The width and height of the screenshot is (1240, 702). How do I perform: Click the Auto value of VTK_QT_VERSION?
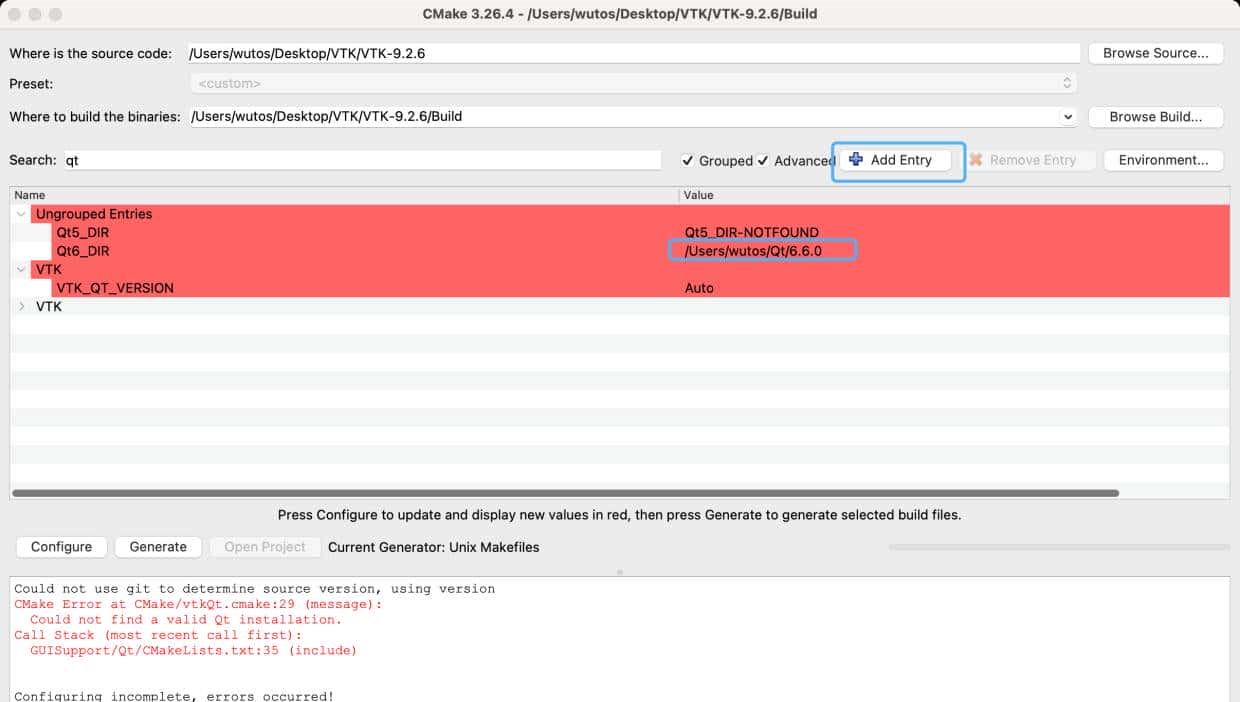pos(699,288)
